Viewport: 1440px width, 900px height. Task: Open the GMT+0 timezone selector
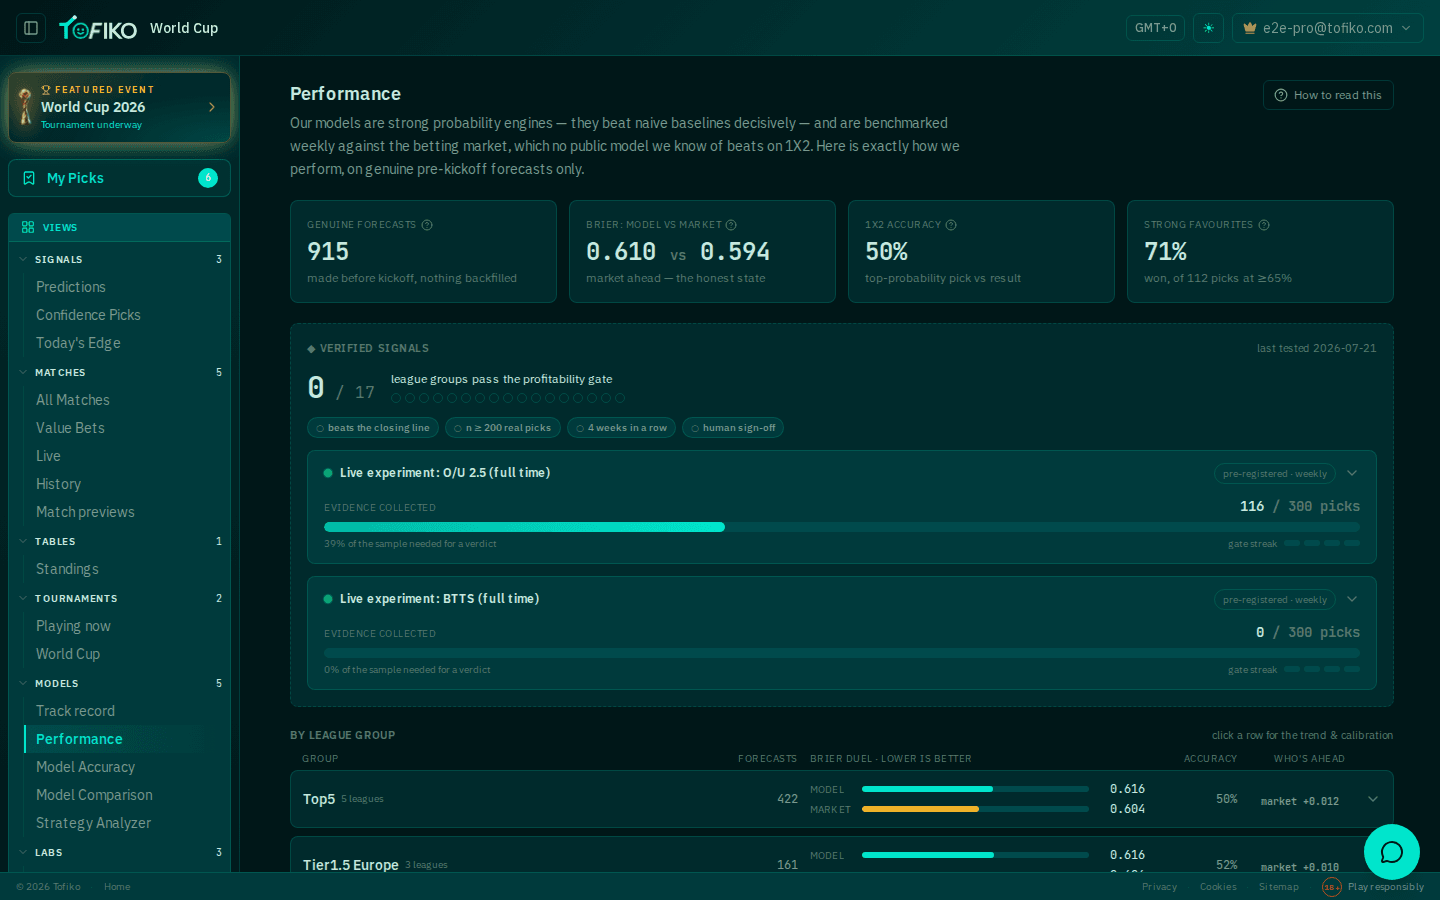pyautogui.click(x=1155, y=28)
